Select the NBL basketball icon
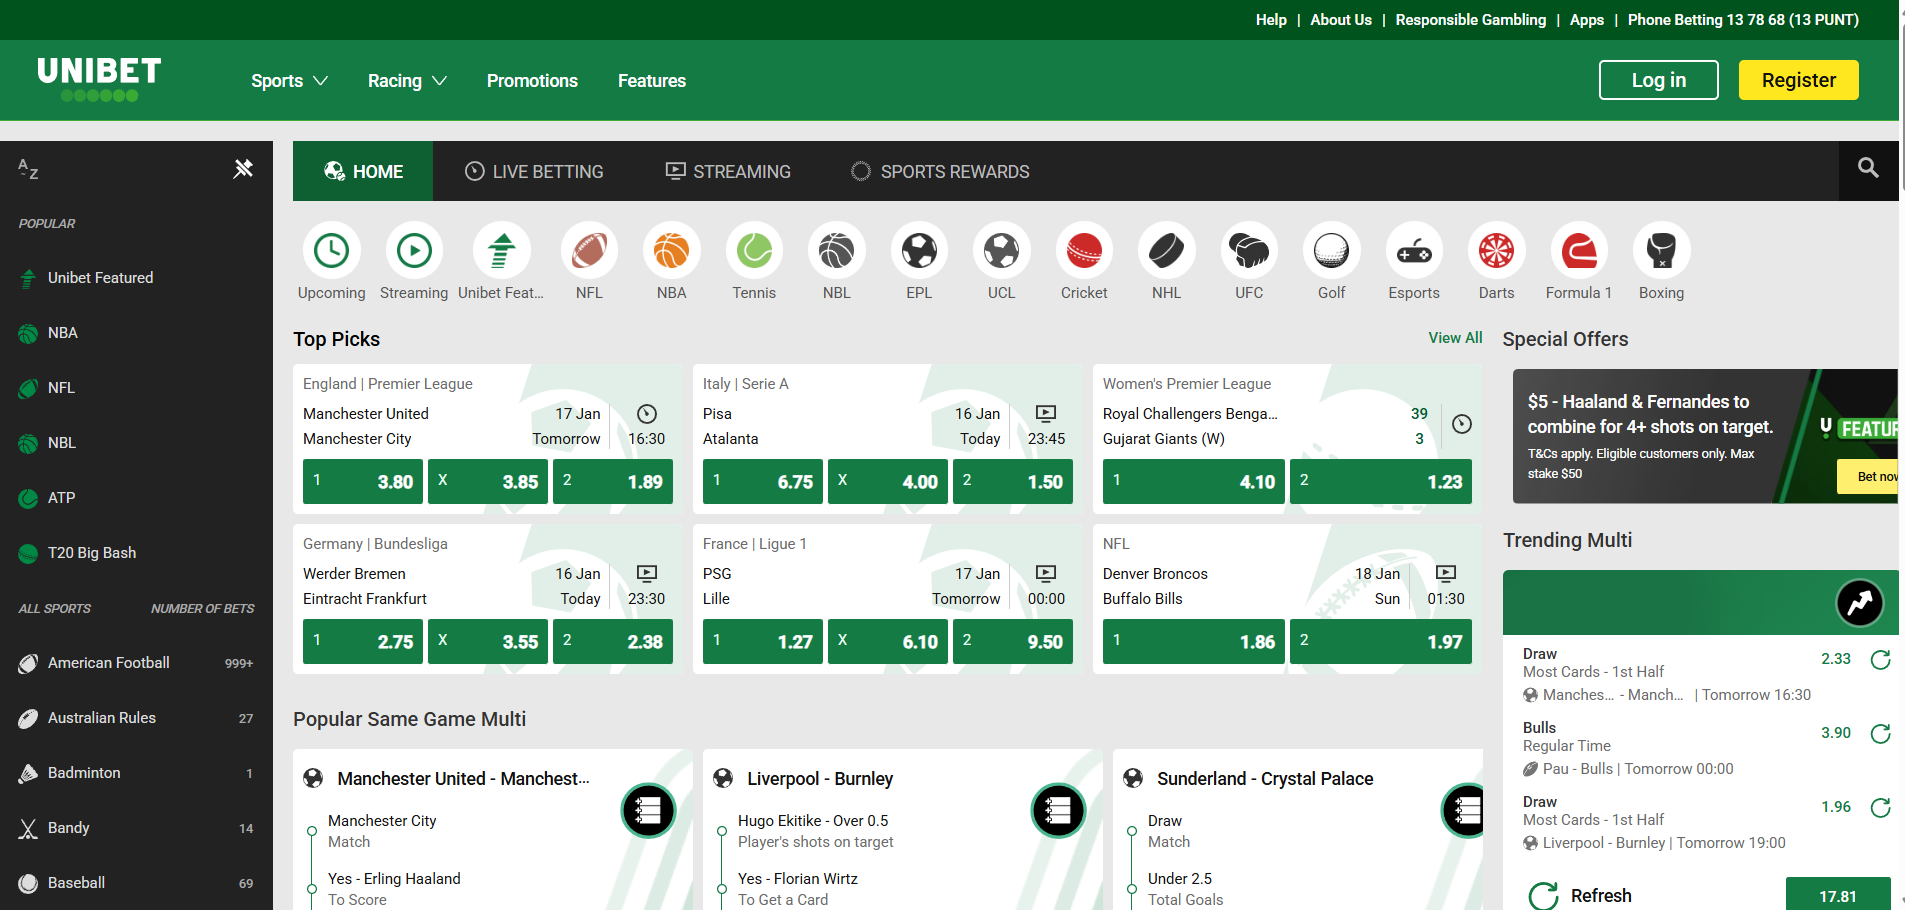 coord(836,250)
